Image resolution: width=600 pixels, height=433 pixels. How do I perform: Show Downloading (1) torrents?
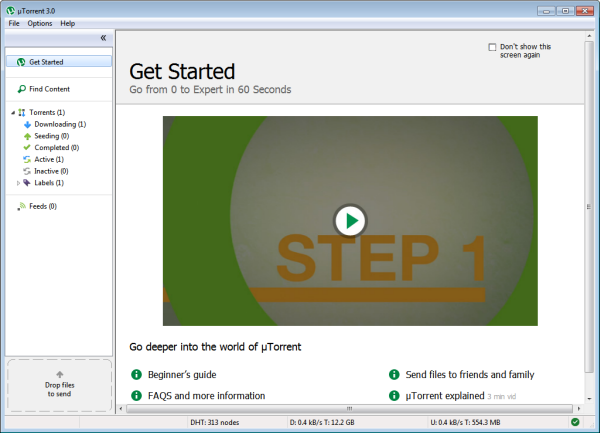(x=60, y=124)
